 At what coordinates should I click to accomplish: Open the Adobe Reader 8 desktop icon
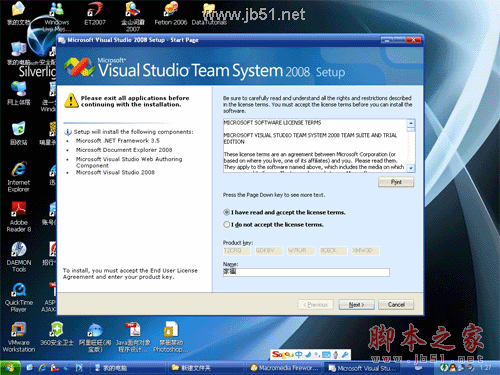pyautogui.click(x=19, y=217)
